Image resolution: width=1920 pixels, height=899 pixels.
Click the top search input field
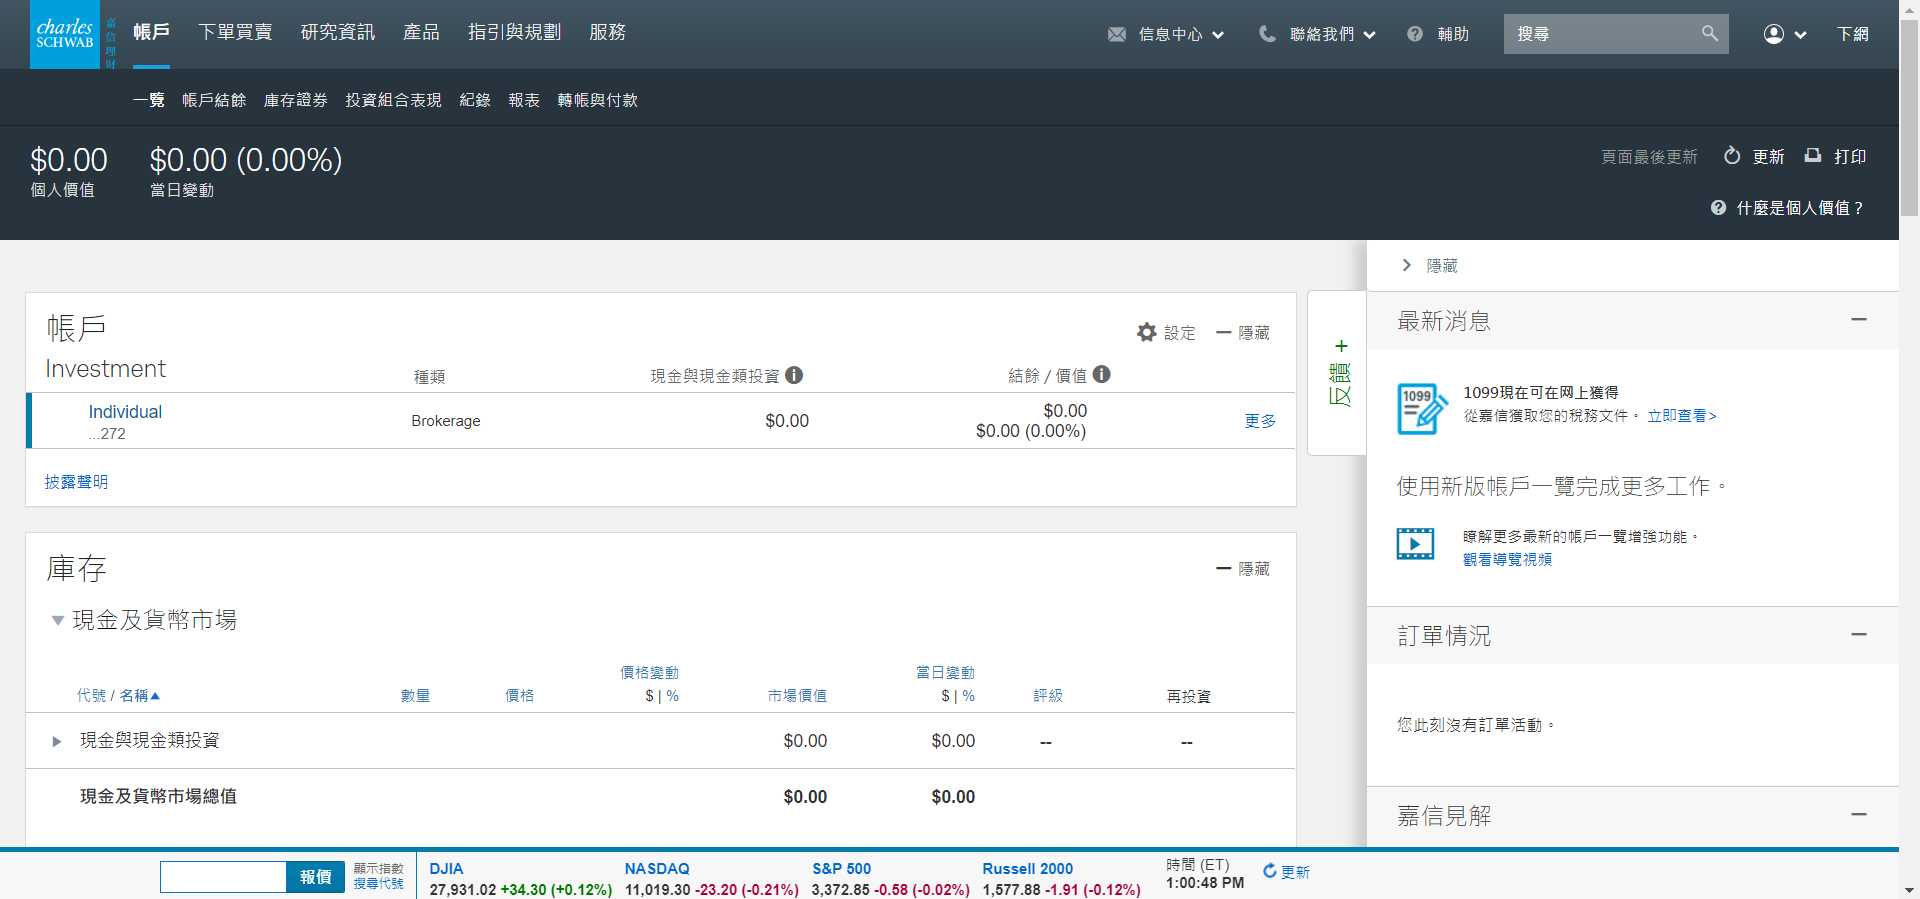(x=1600, y=34)
